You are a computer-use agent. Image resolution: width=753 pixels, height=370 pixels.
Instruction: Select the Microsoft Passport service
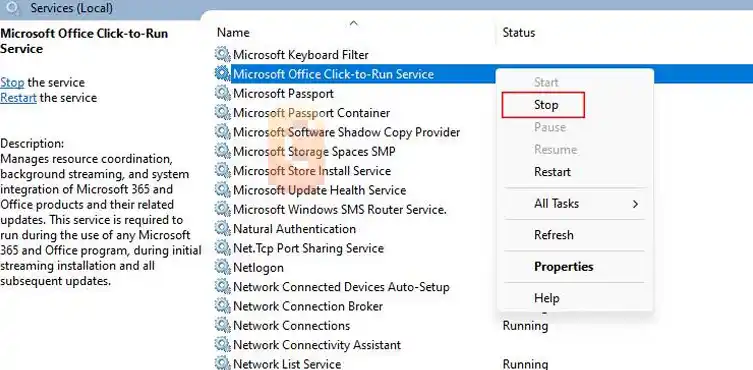point(283,93)
